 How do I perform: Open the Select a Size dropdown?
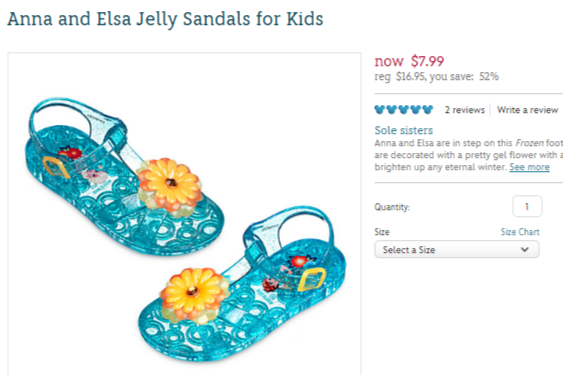click(x=457, y=249)
